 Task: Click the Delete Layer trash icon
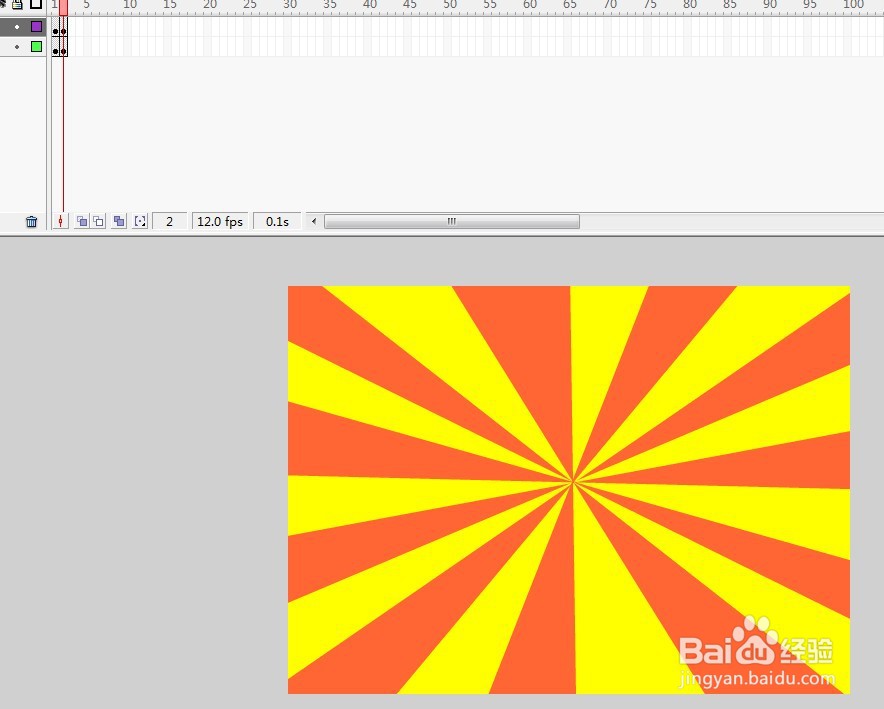[x=32, y=221]
